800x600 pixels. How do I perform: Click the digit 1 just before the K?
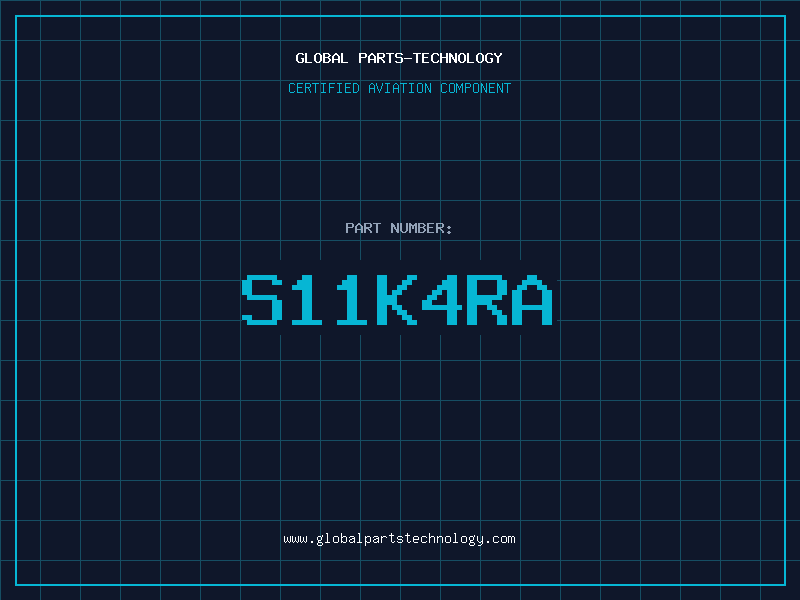pos(352,300)
